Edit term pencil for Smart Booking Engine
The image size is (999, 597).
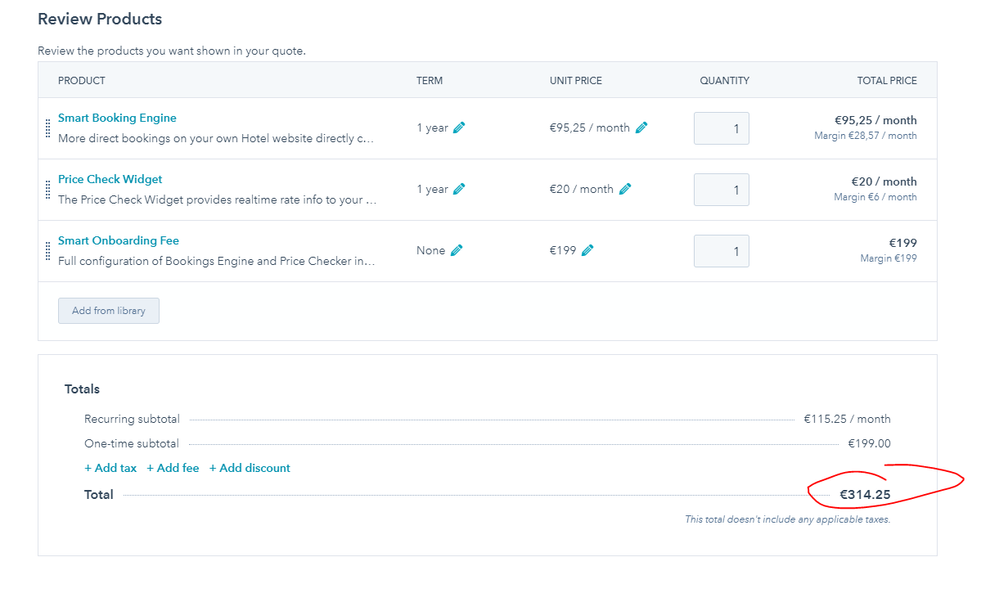coord(459,127)
